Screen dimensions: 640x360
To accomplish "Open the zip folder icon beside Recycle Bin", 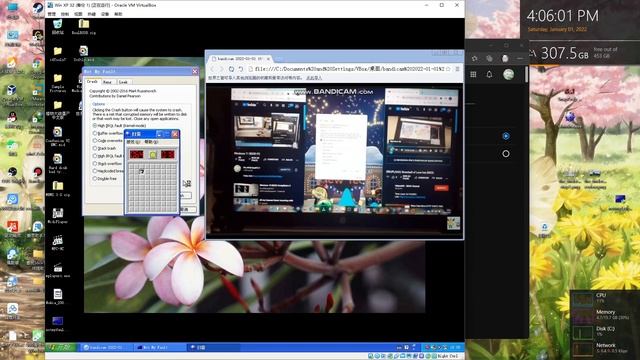I will (84, 26).
